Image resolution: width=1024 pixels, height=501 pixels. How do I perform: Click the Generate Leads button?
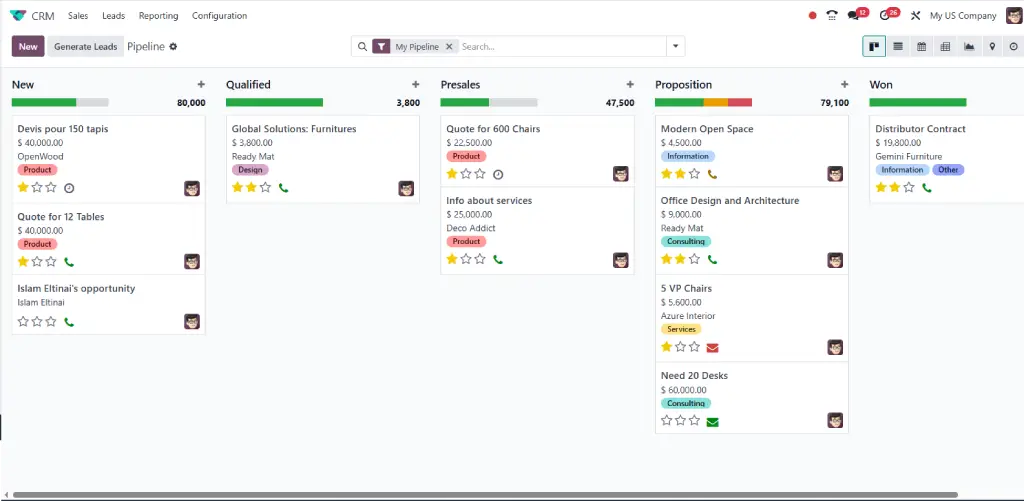coord(85,47)
